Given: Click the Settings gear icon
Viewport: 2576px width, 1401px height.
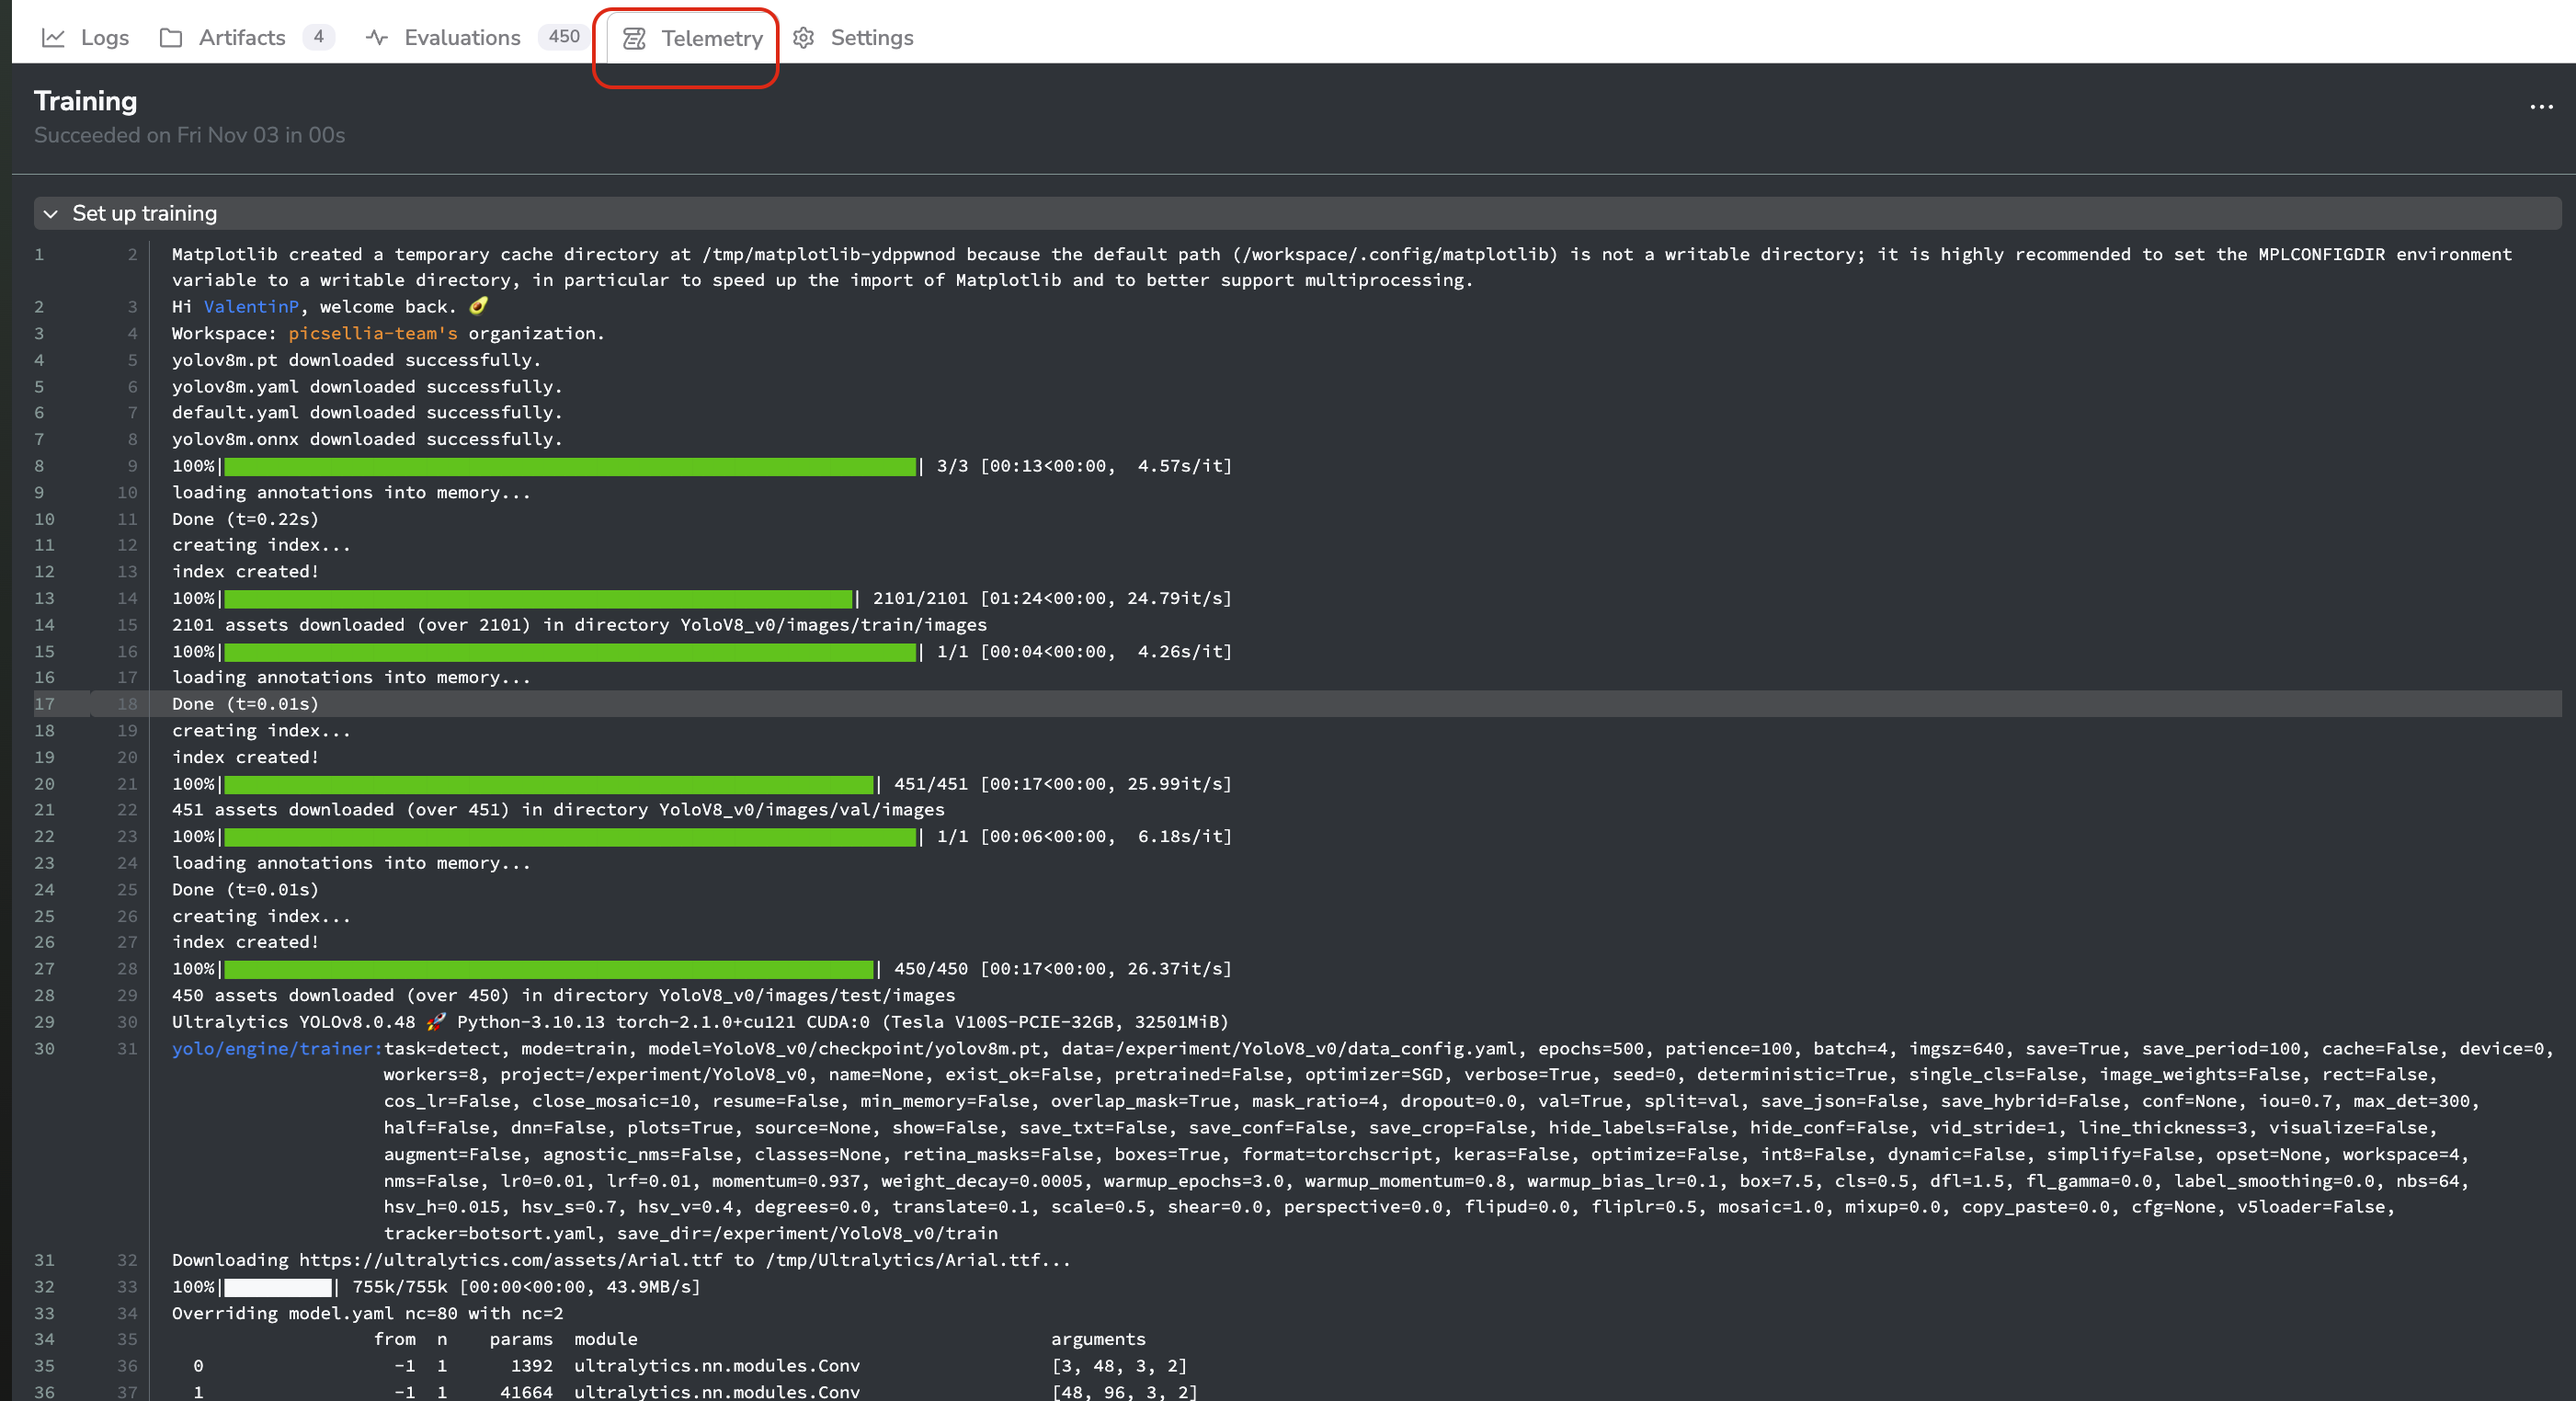Looking at the screenshot, I should (x=804, y=38).
